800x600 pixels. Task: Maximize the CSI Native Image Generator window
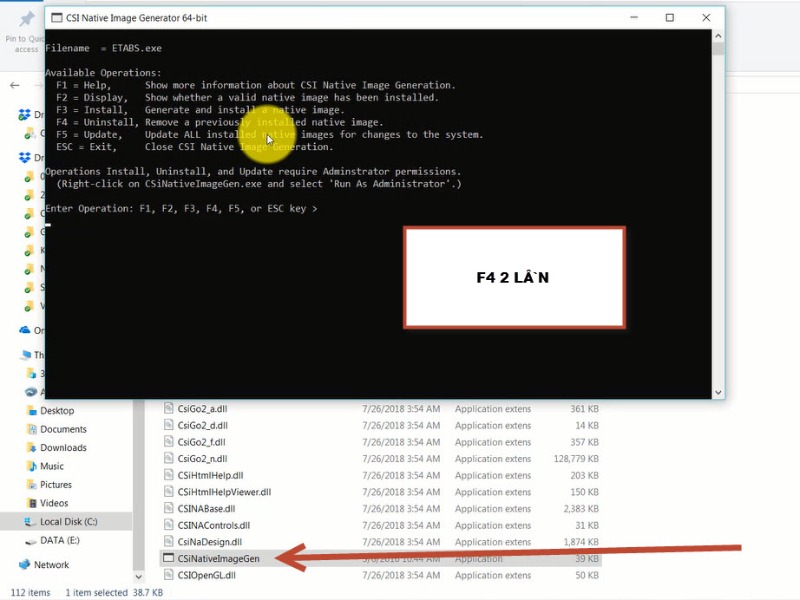click(x=669, y=17)
